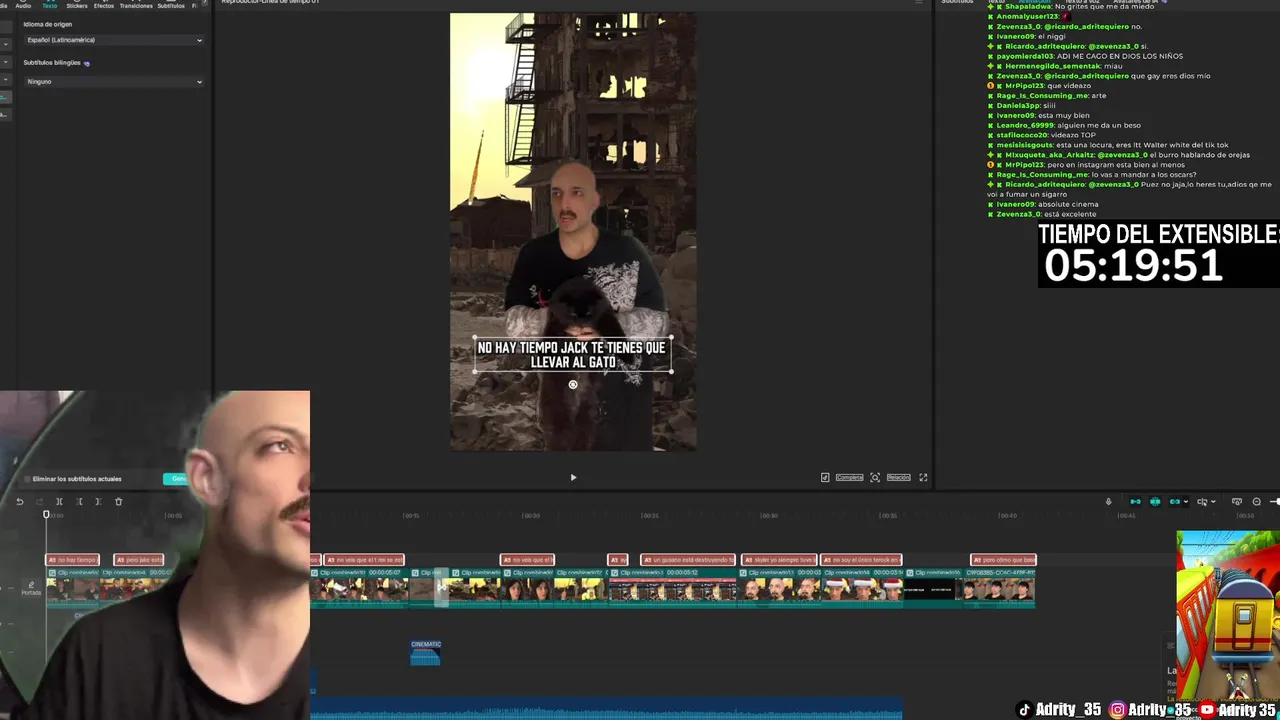Open the linkage dropdown arrow

1184,501
